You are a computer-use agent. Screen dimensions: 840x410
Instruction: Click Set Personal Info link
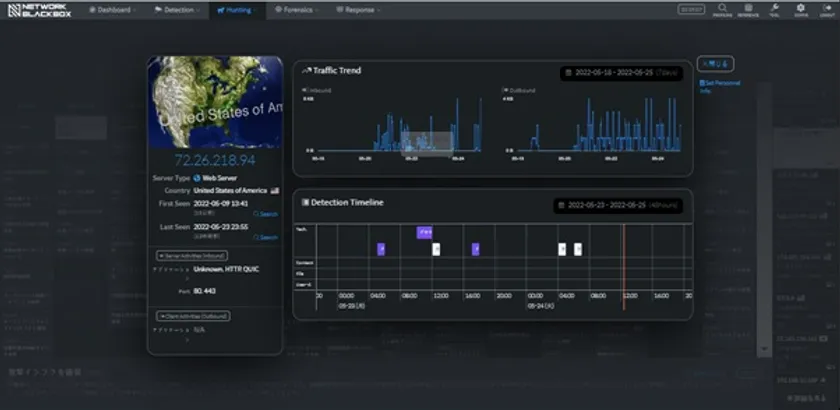click(719, 86)
